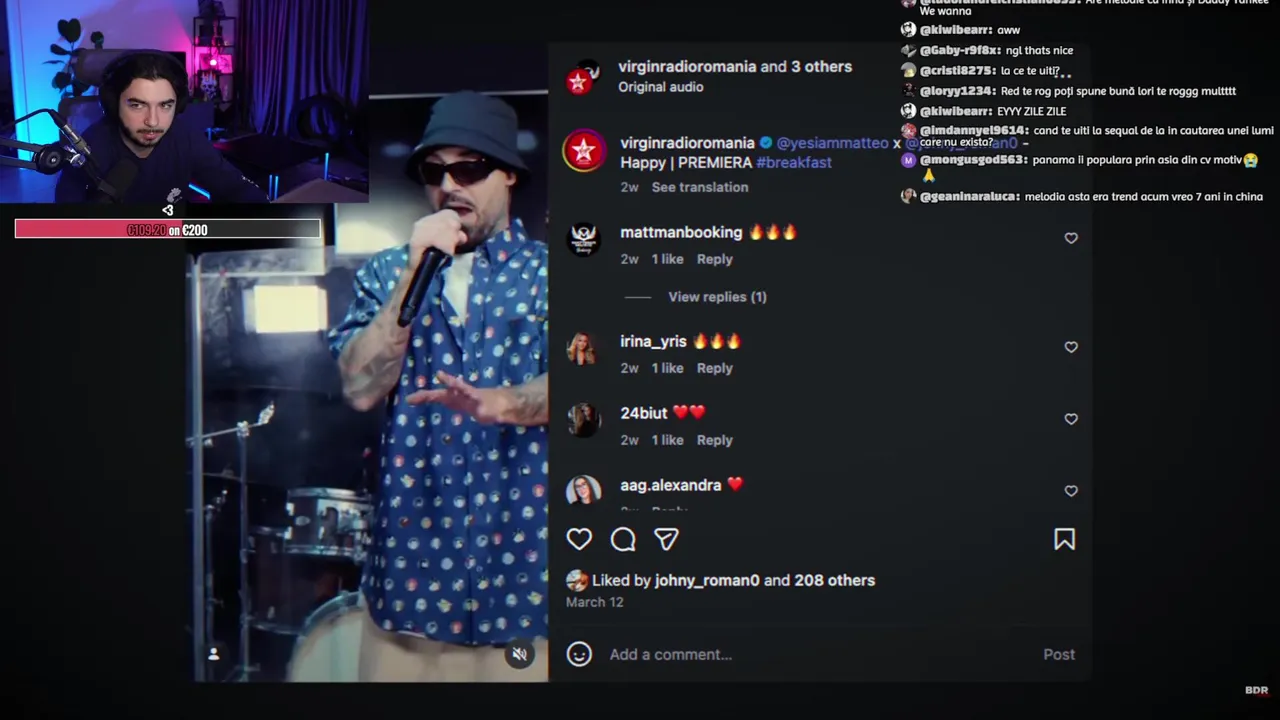The image size is (1280, 720).
Task: Focus the Add a comment field
Action: pos(820,654)
